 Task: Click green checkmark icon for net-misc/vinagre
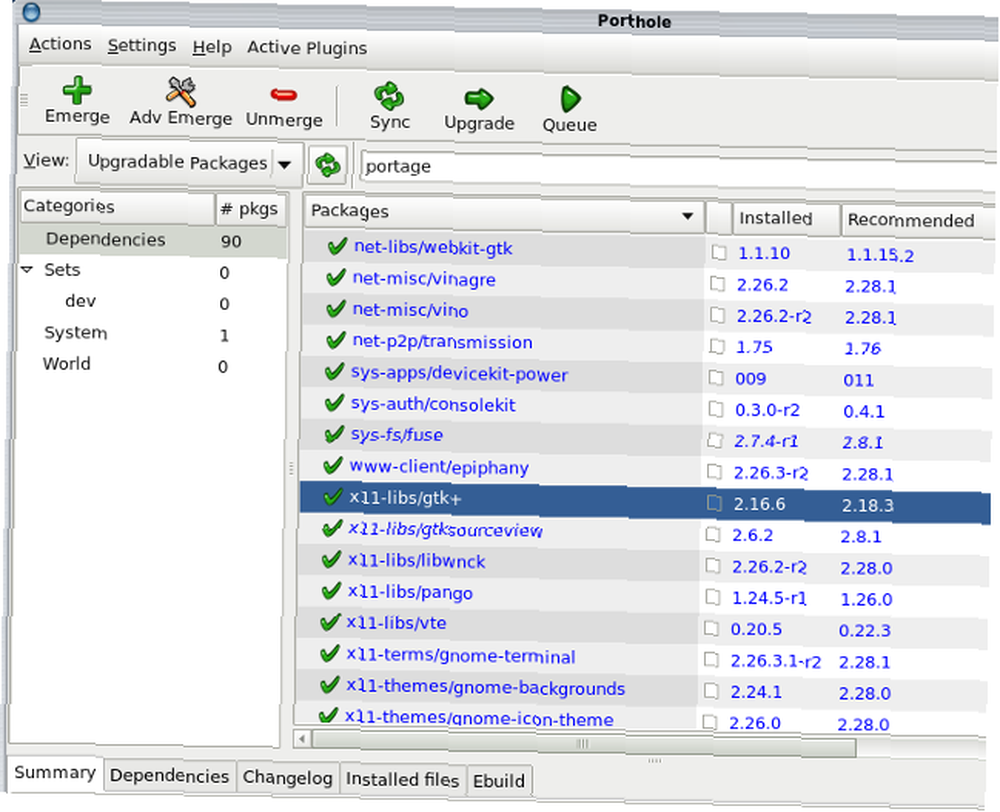(335, 277)
